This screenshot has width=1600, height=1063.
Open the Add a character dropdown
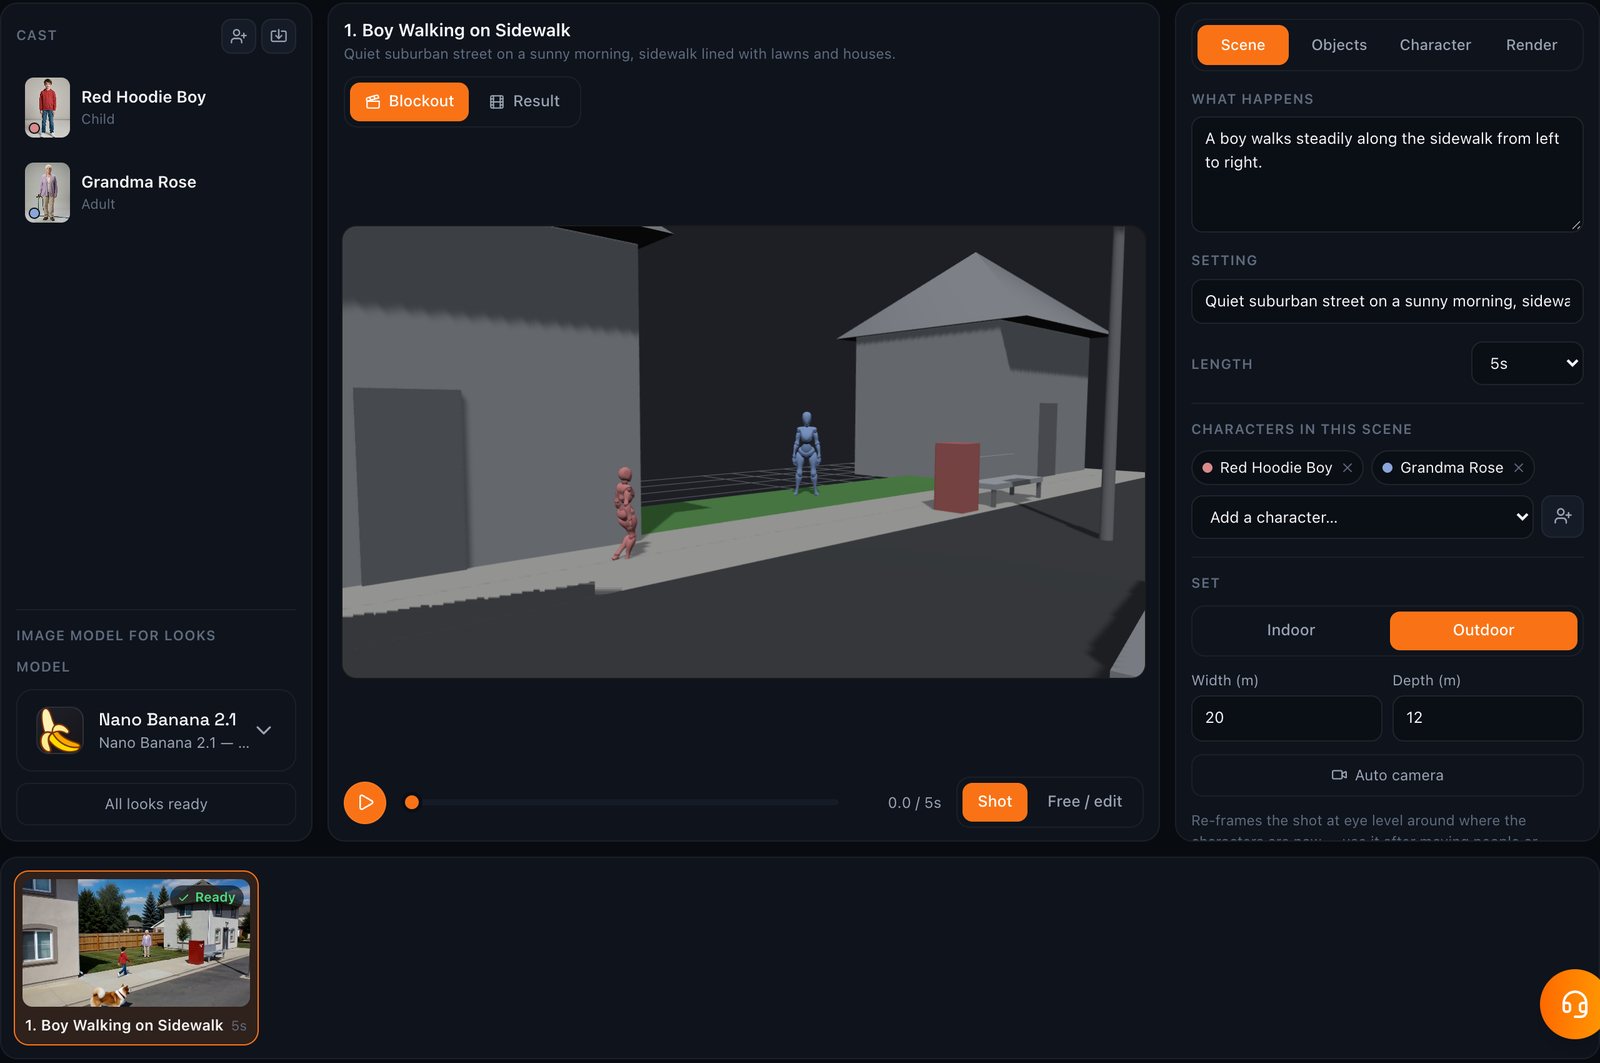pyautogui.click(x=1362, y=517)
